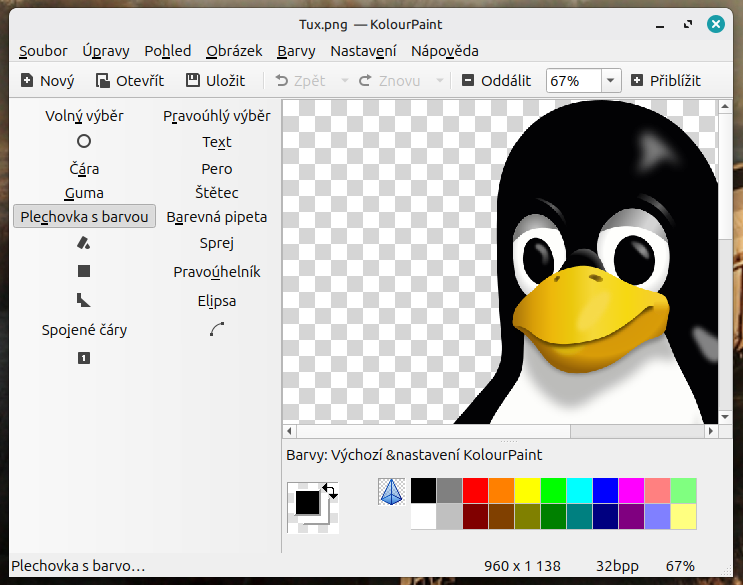Viewport: 743px width, 585px height.
Task: Click the Přiblížit zoom in button
Action: [x=665, y=81]
